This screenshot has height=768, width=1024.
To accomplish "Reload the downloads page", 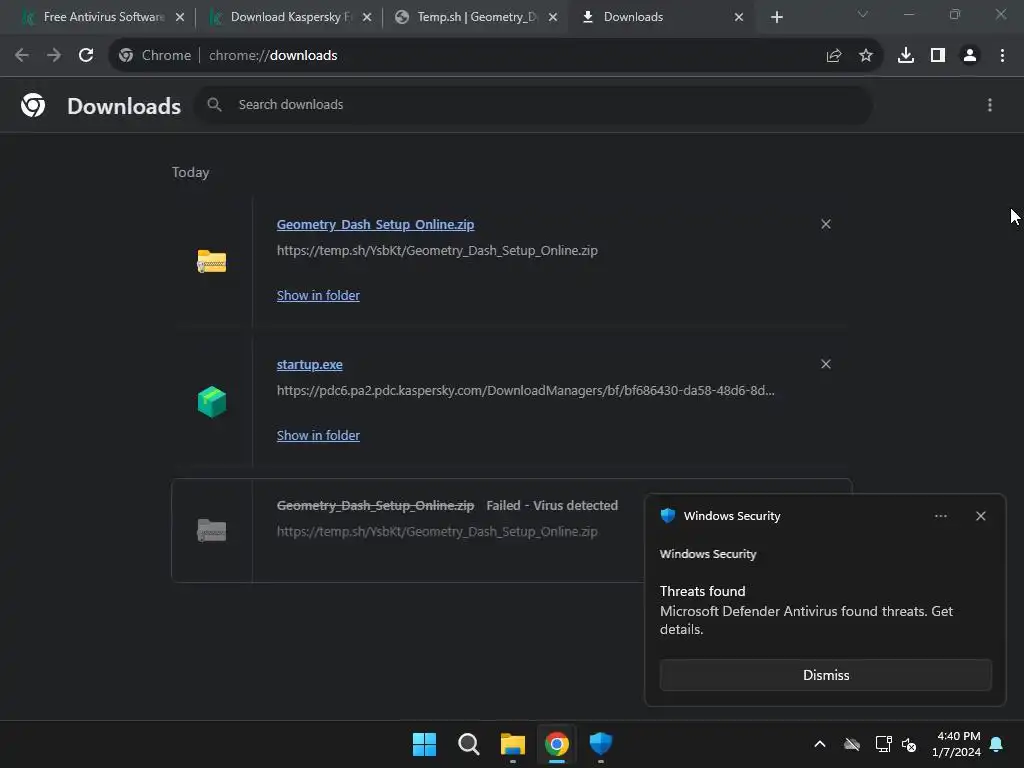I will [x=86, y=56].
